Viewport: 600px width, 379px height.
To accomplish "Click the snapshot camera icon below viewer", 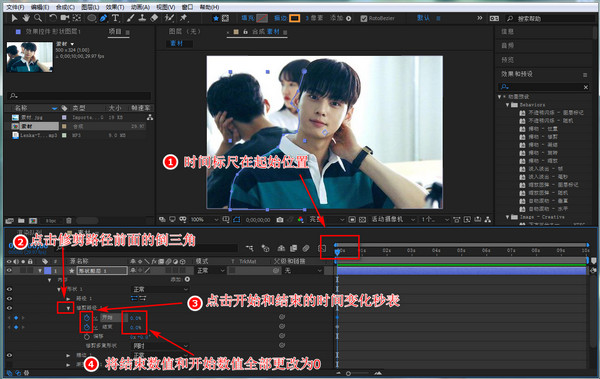I will click(x=280, y=219).
